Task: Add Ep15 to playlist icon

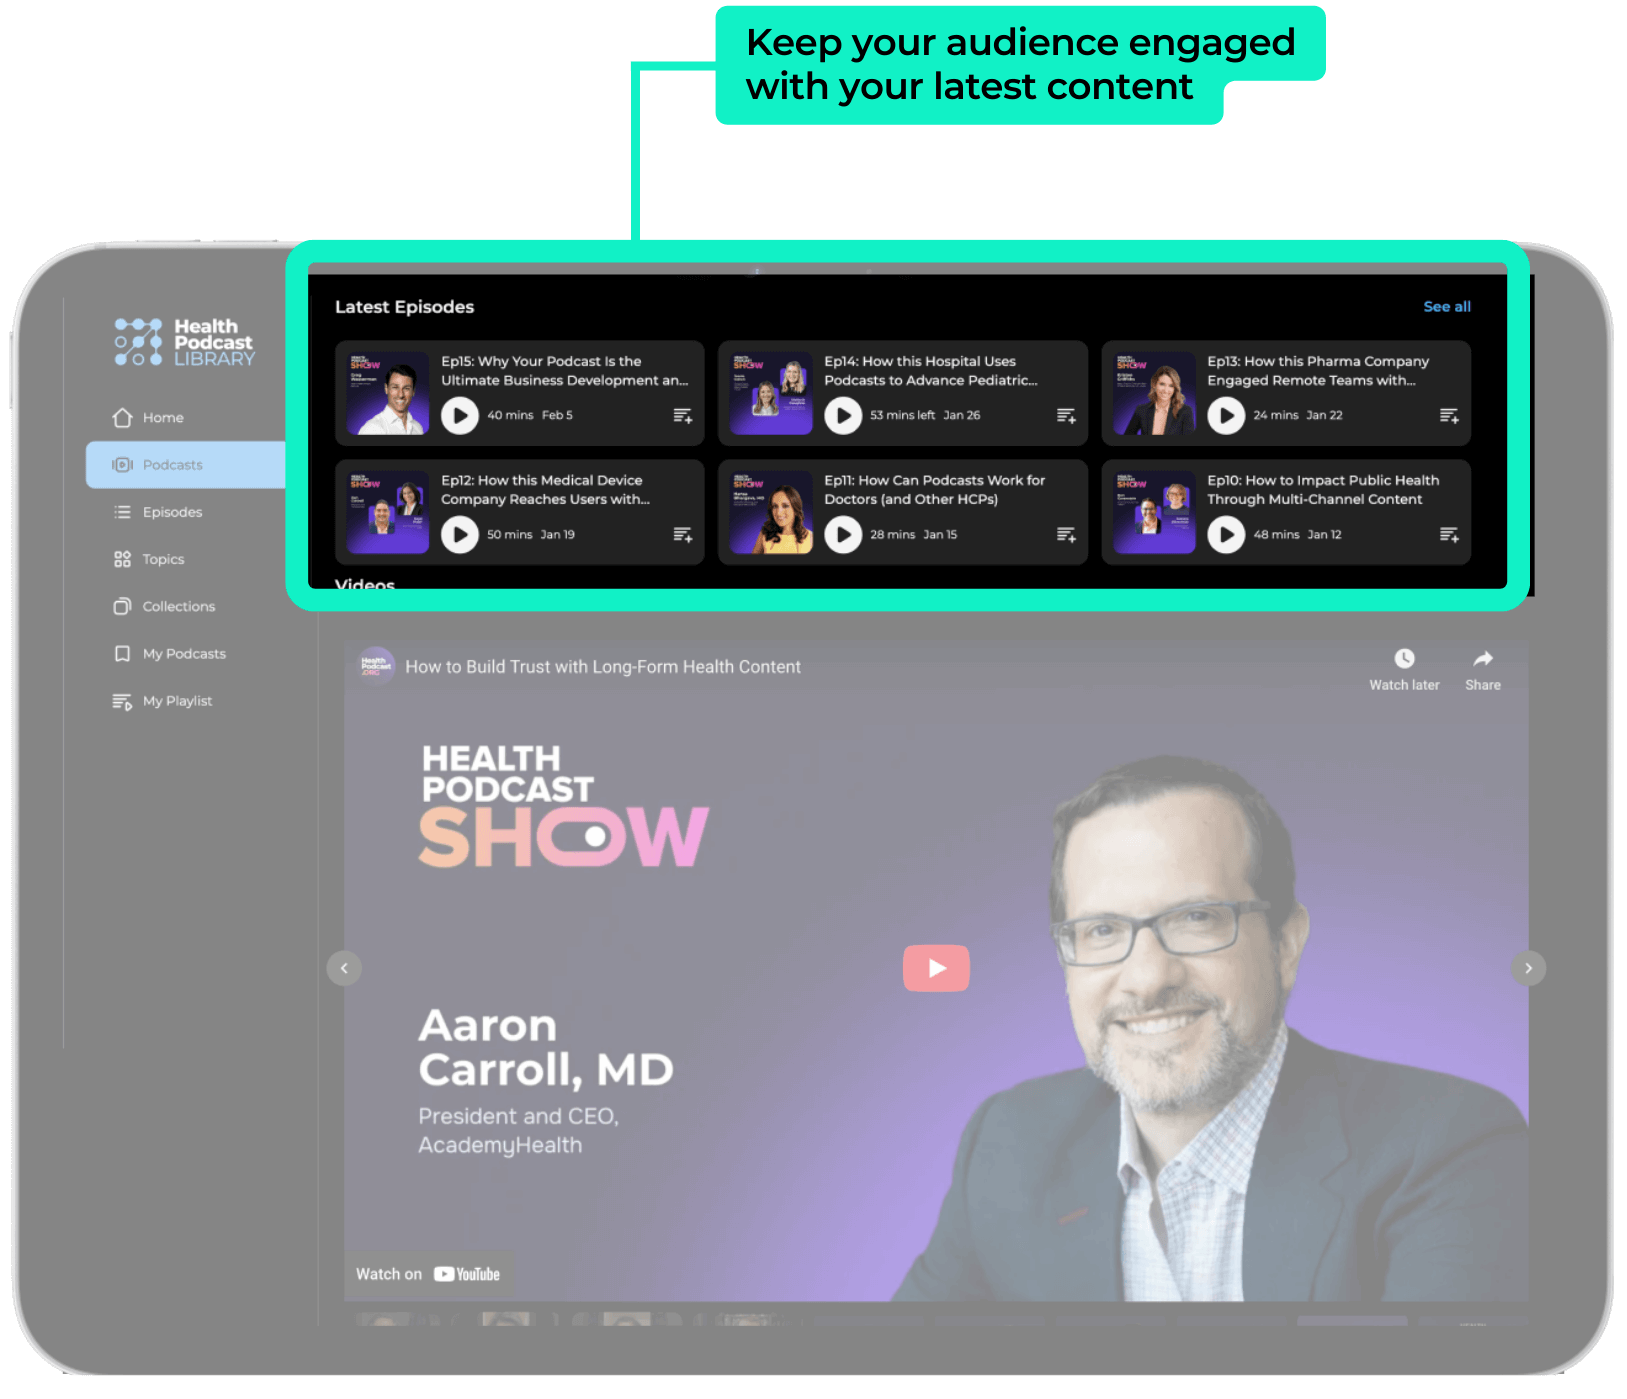Action: tap(683, 416)
